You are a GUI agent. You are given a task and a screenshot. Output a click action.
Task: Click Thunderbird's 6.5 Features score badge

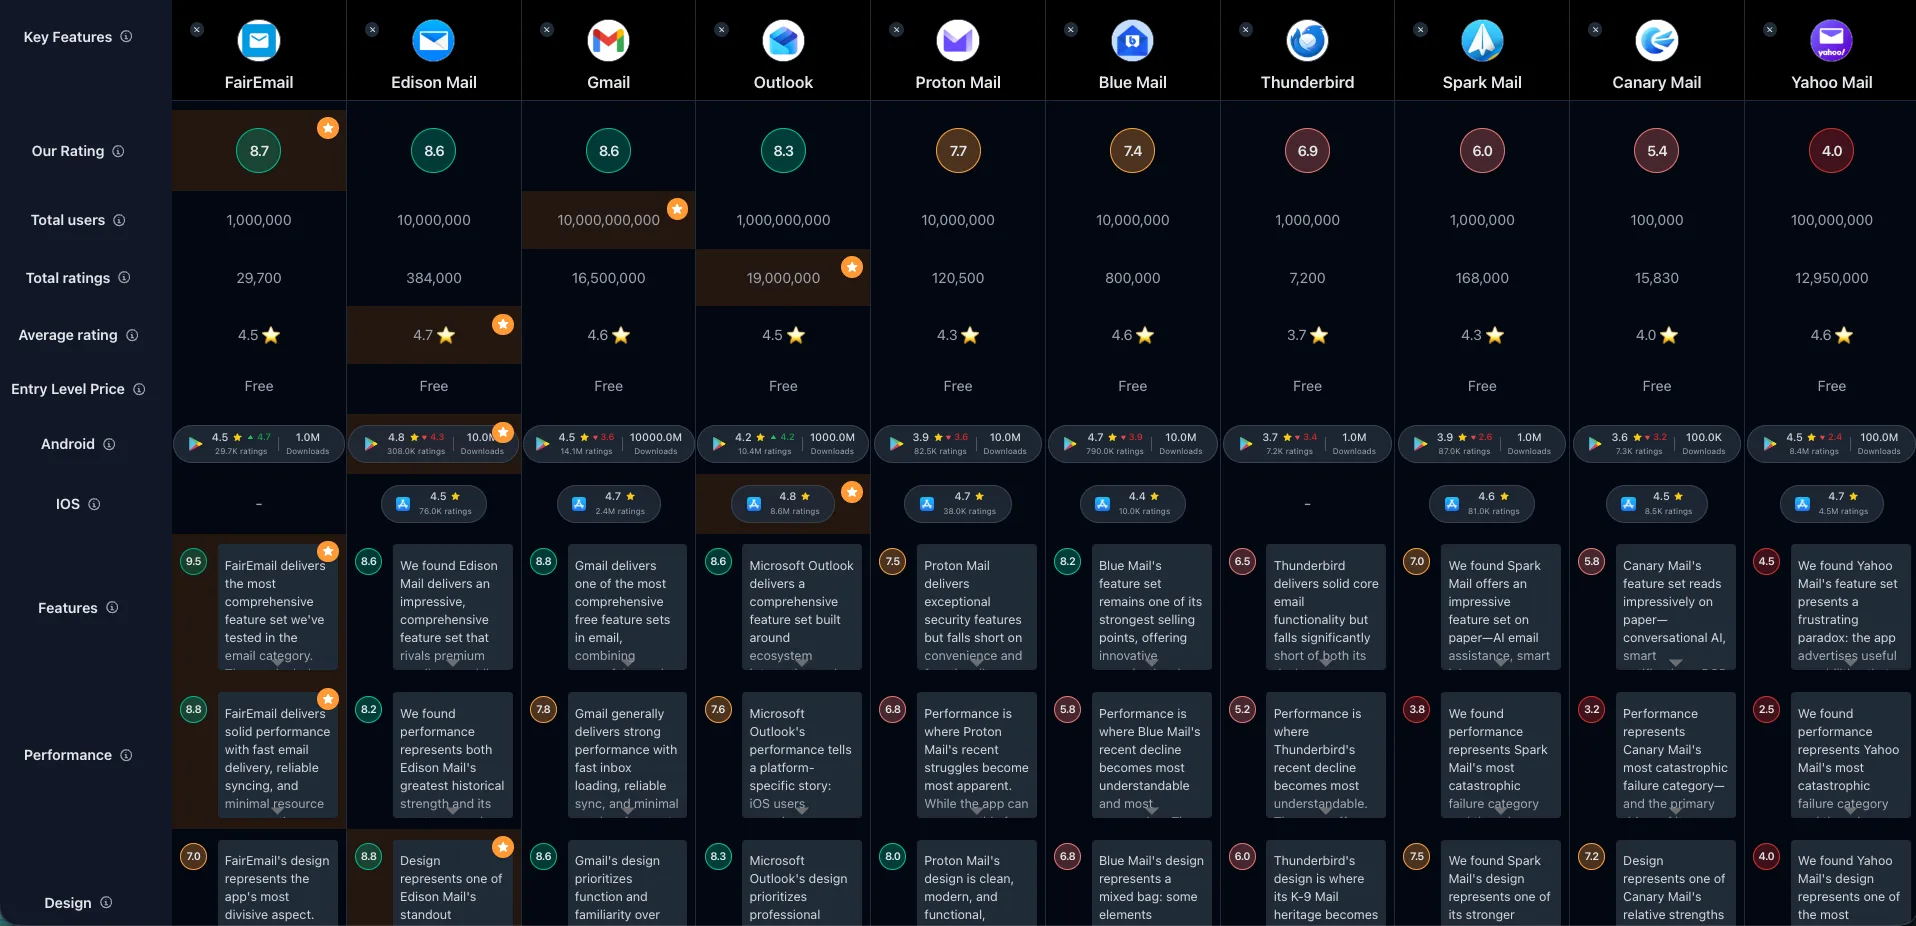pyautogui.click(x=1243, y=561)
